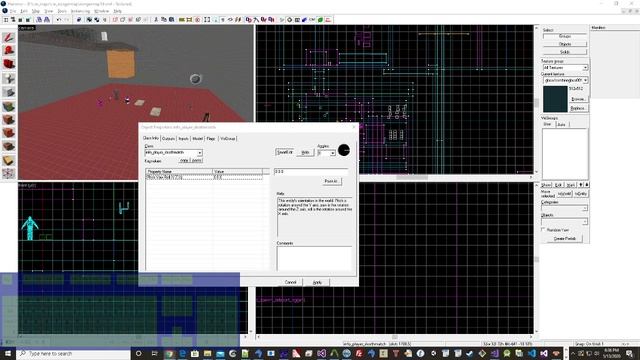Open the Map menu
The image size is (640, 360).
[36, 11]
